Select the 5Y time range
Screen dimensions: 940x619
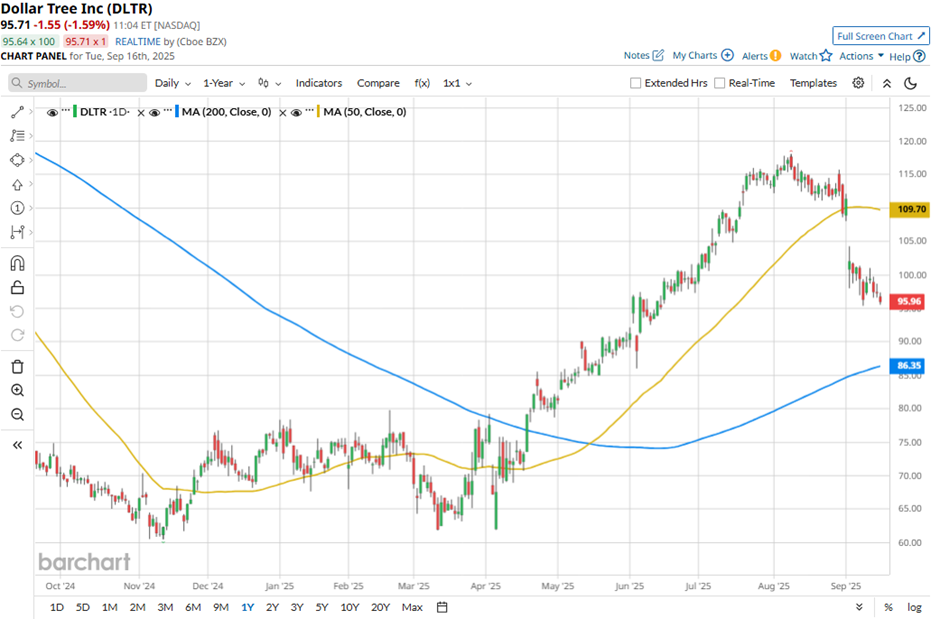tap(322, 607)
